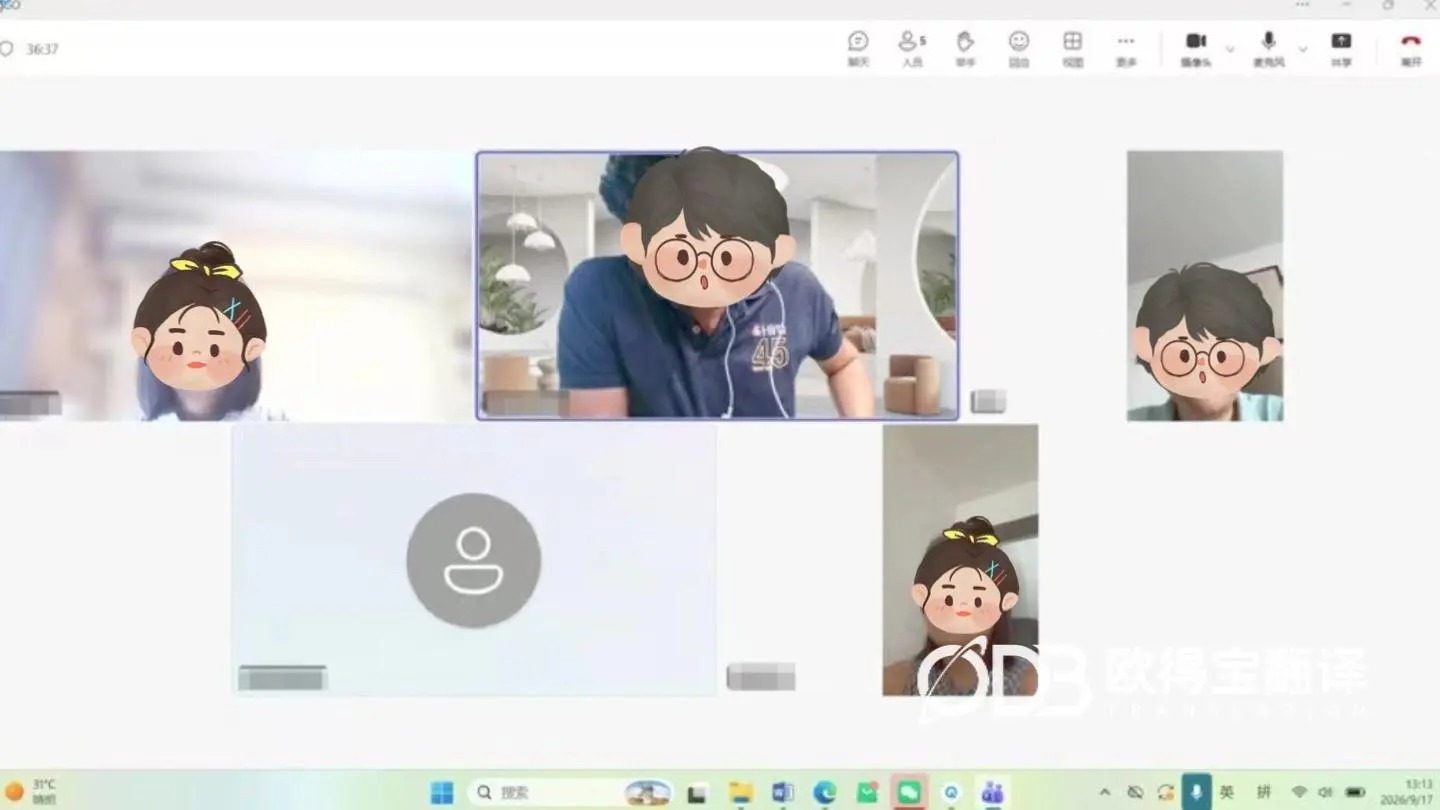This screenshot has width=1440, height=810.
Task: Leave the meeting with the red phone button
Action: 1411,48
